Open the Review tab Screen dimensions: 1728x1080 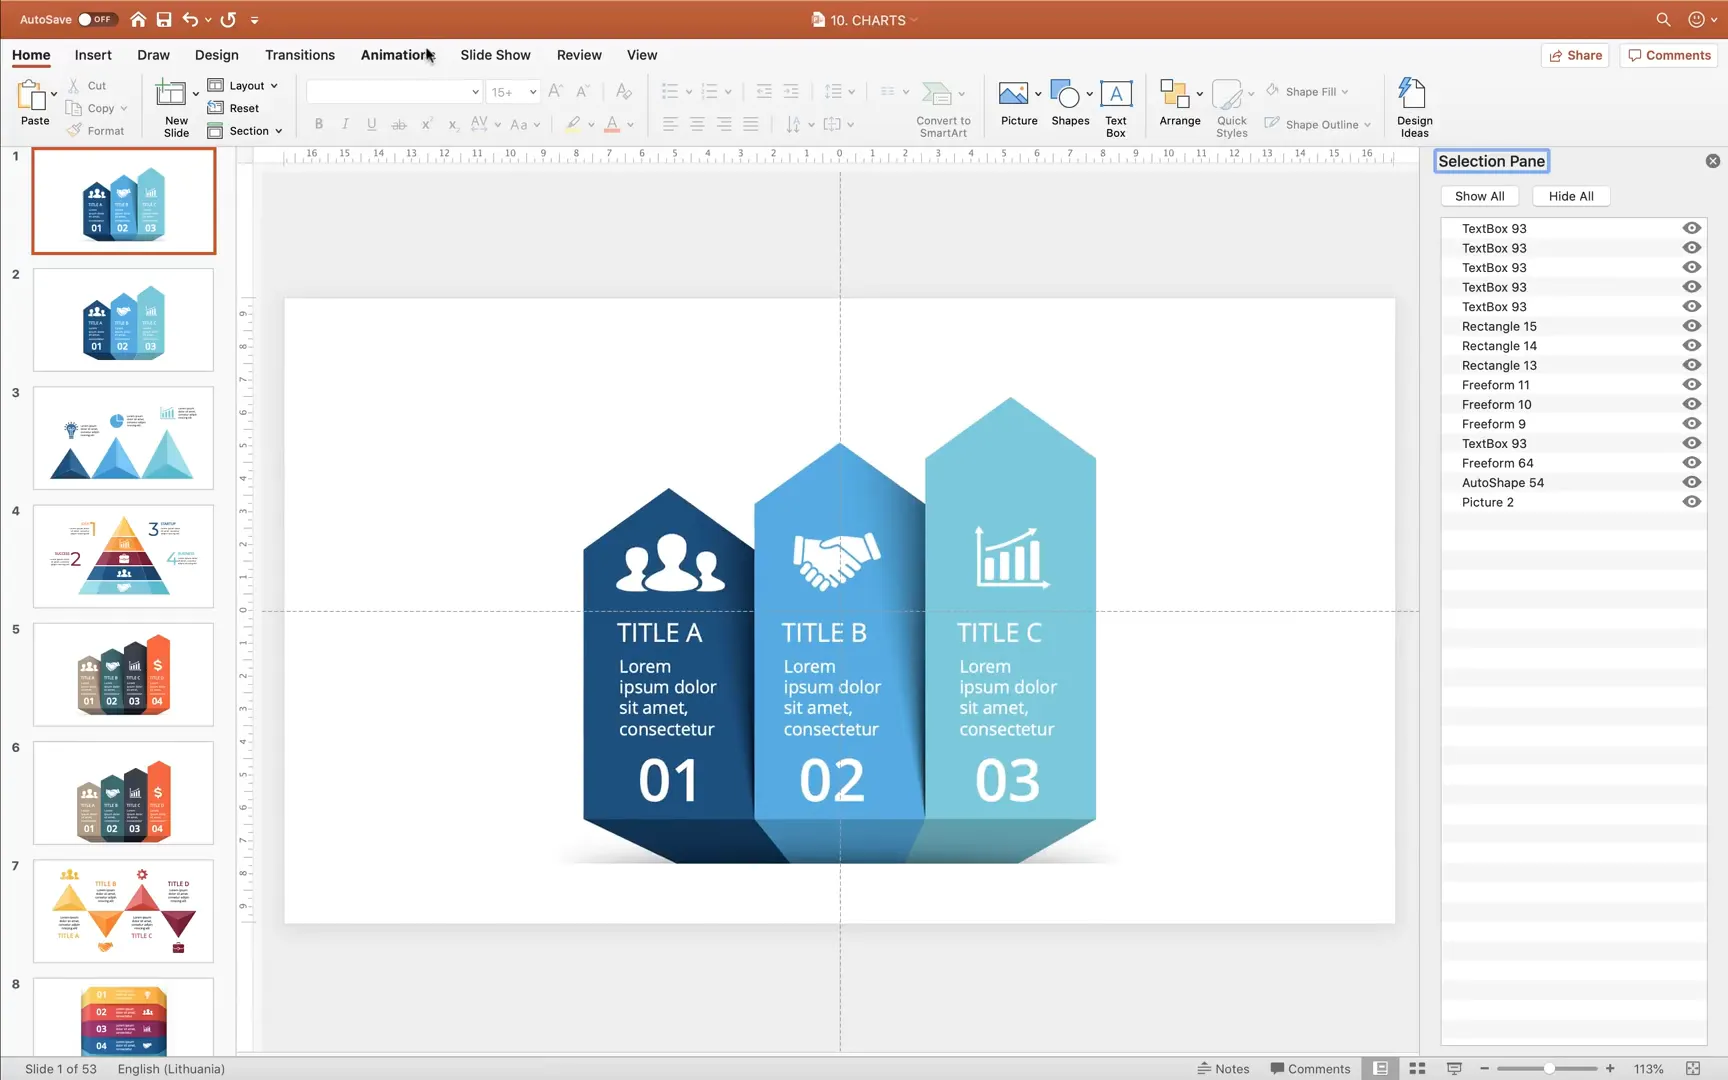(x=578, y=55)
